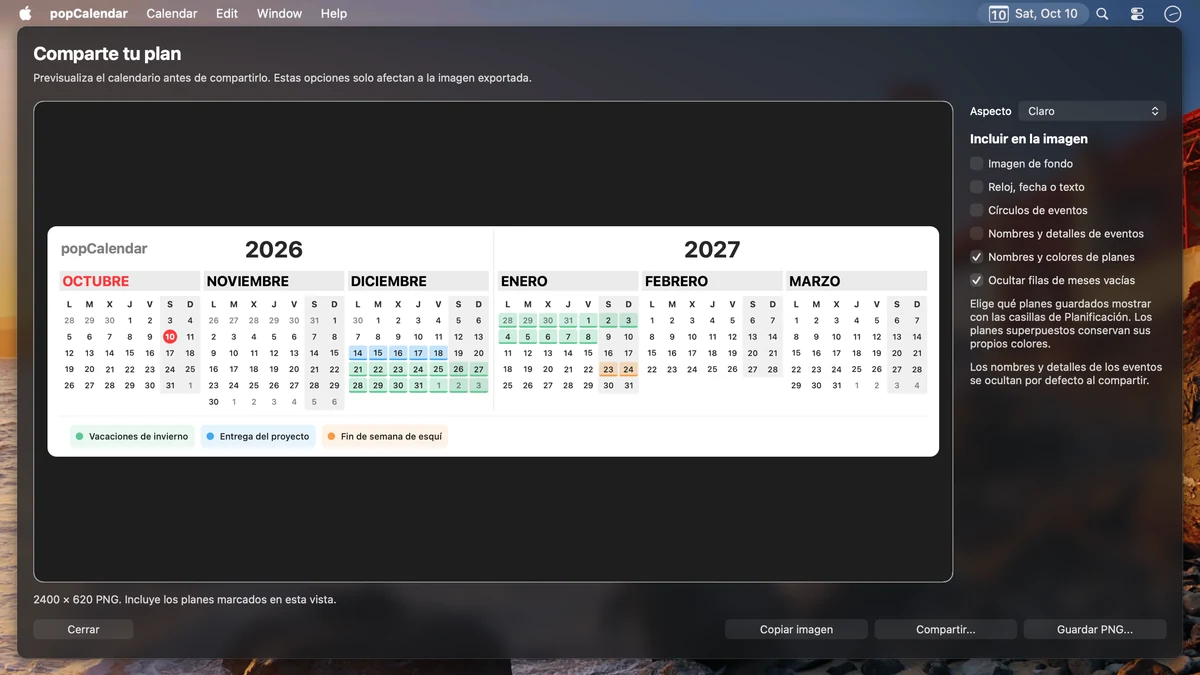Open the Aspecto dropdown showing Claro

pyautogui.click(x=1092, y=111)
